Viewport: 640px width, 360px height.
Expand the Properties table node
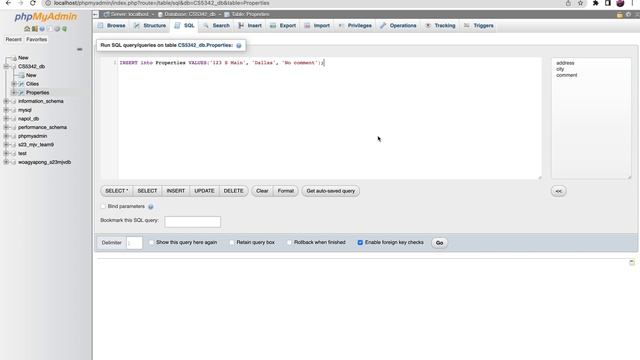14,93
